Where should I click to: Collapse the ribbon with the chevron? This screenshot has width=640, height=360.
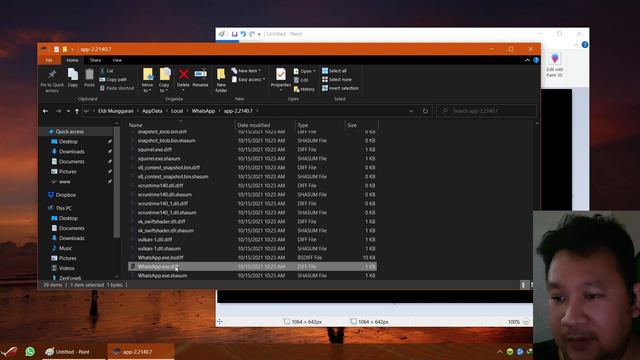tap(527, 60)
